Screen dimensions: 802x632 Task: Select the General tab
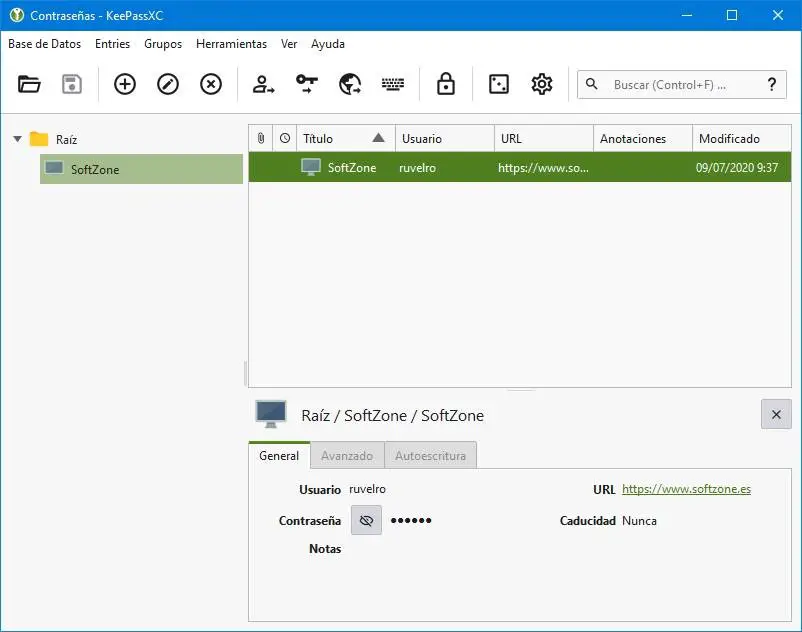[x=279, y=455]
